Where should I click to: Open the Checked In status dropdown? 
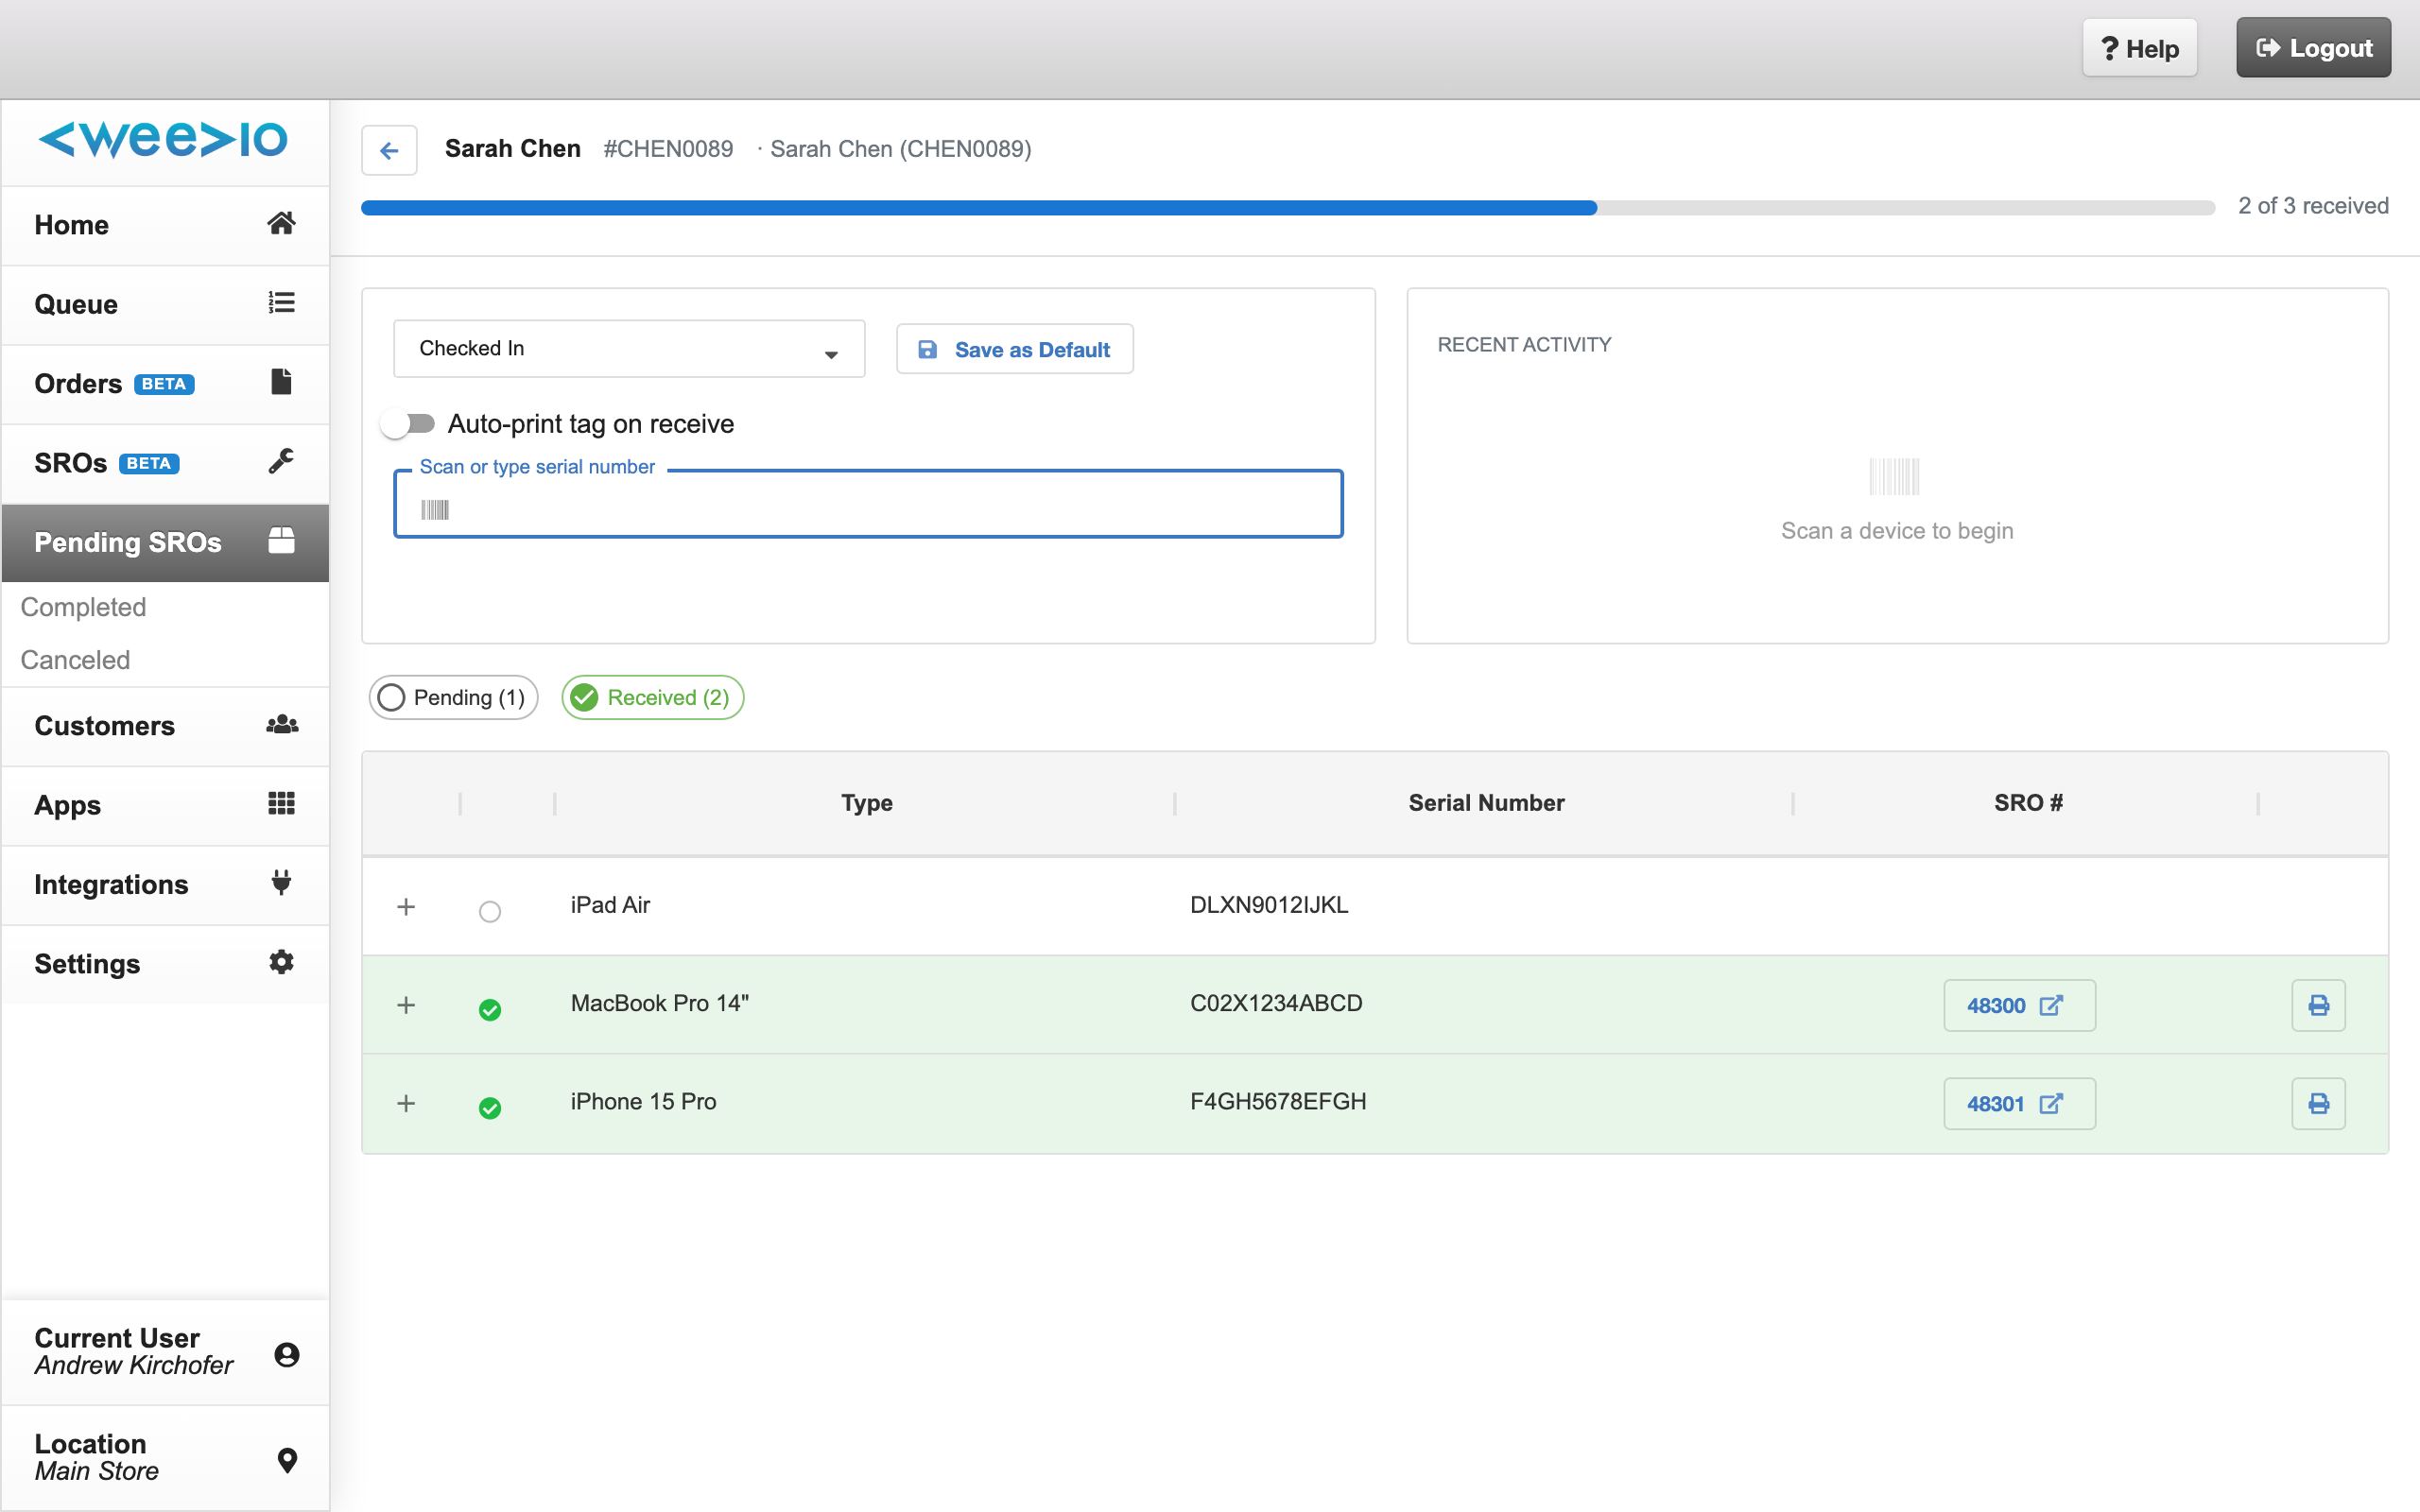tap(629, 348)
